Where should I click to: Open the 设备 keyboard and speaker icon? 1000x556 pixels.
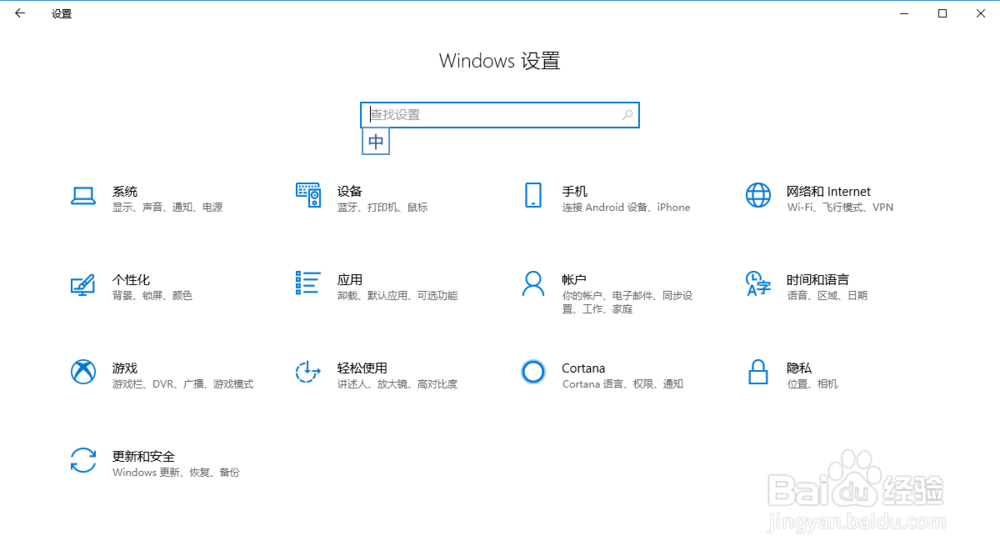point(308,195)
